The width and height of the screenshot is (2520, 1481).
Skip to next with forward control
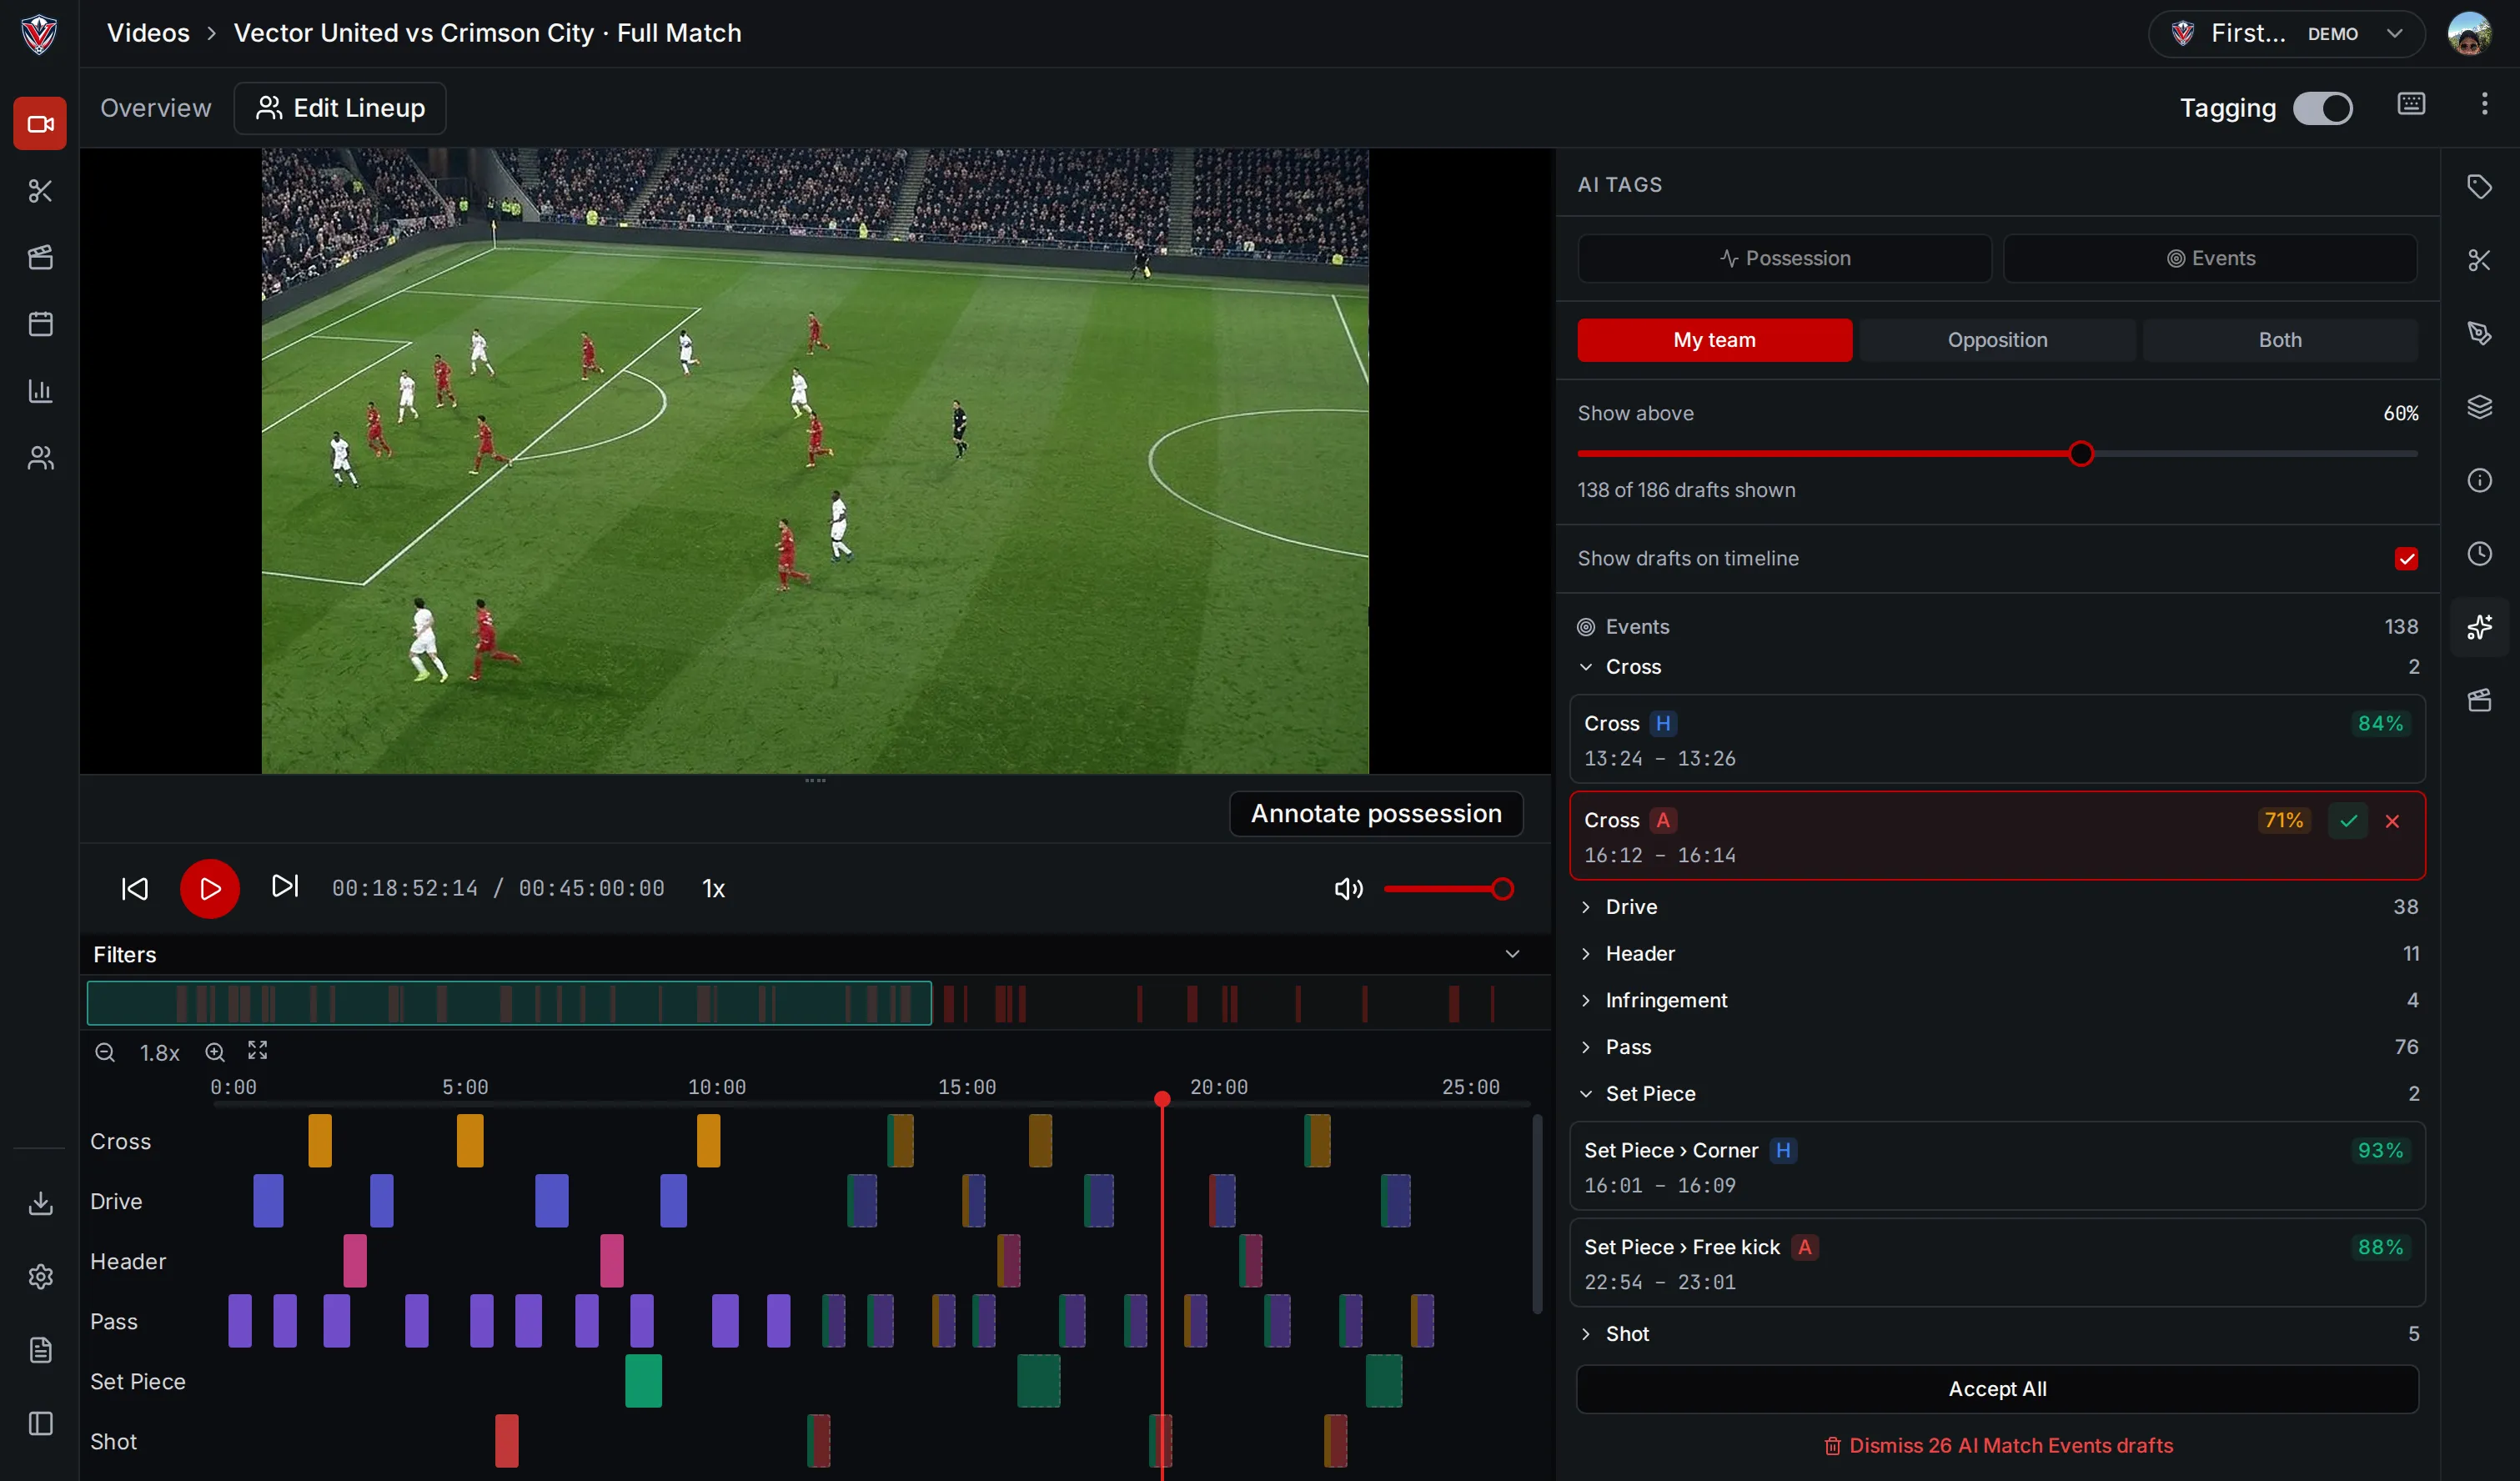click(x=285, y=886)
